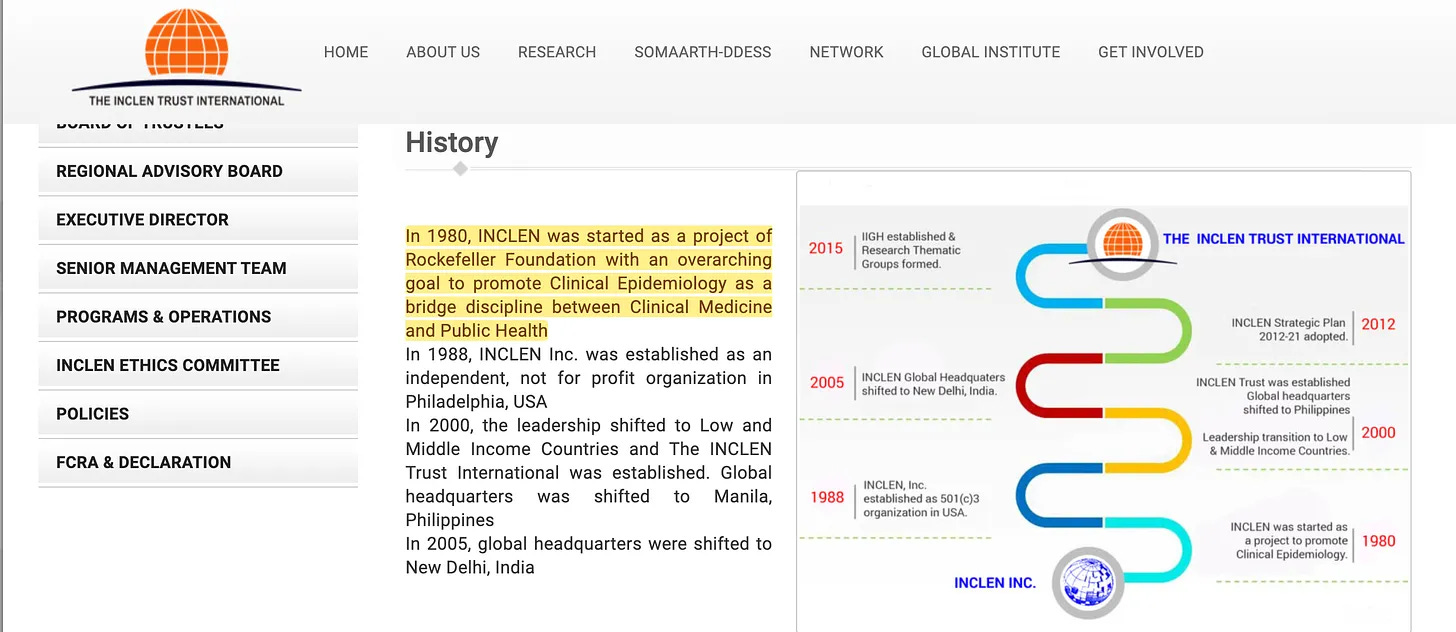Click the history timeline infographic image
Image resolution: width=1456 pixels, height=632 pixels.
tap(1104, 402)
